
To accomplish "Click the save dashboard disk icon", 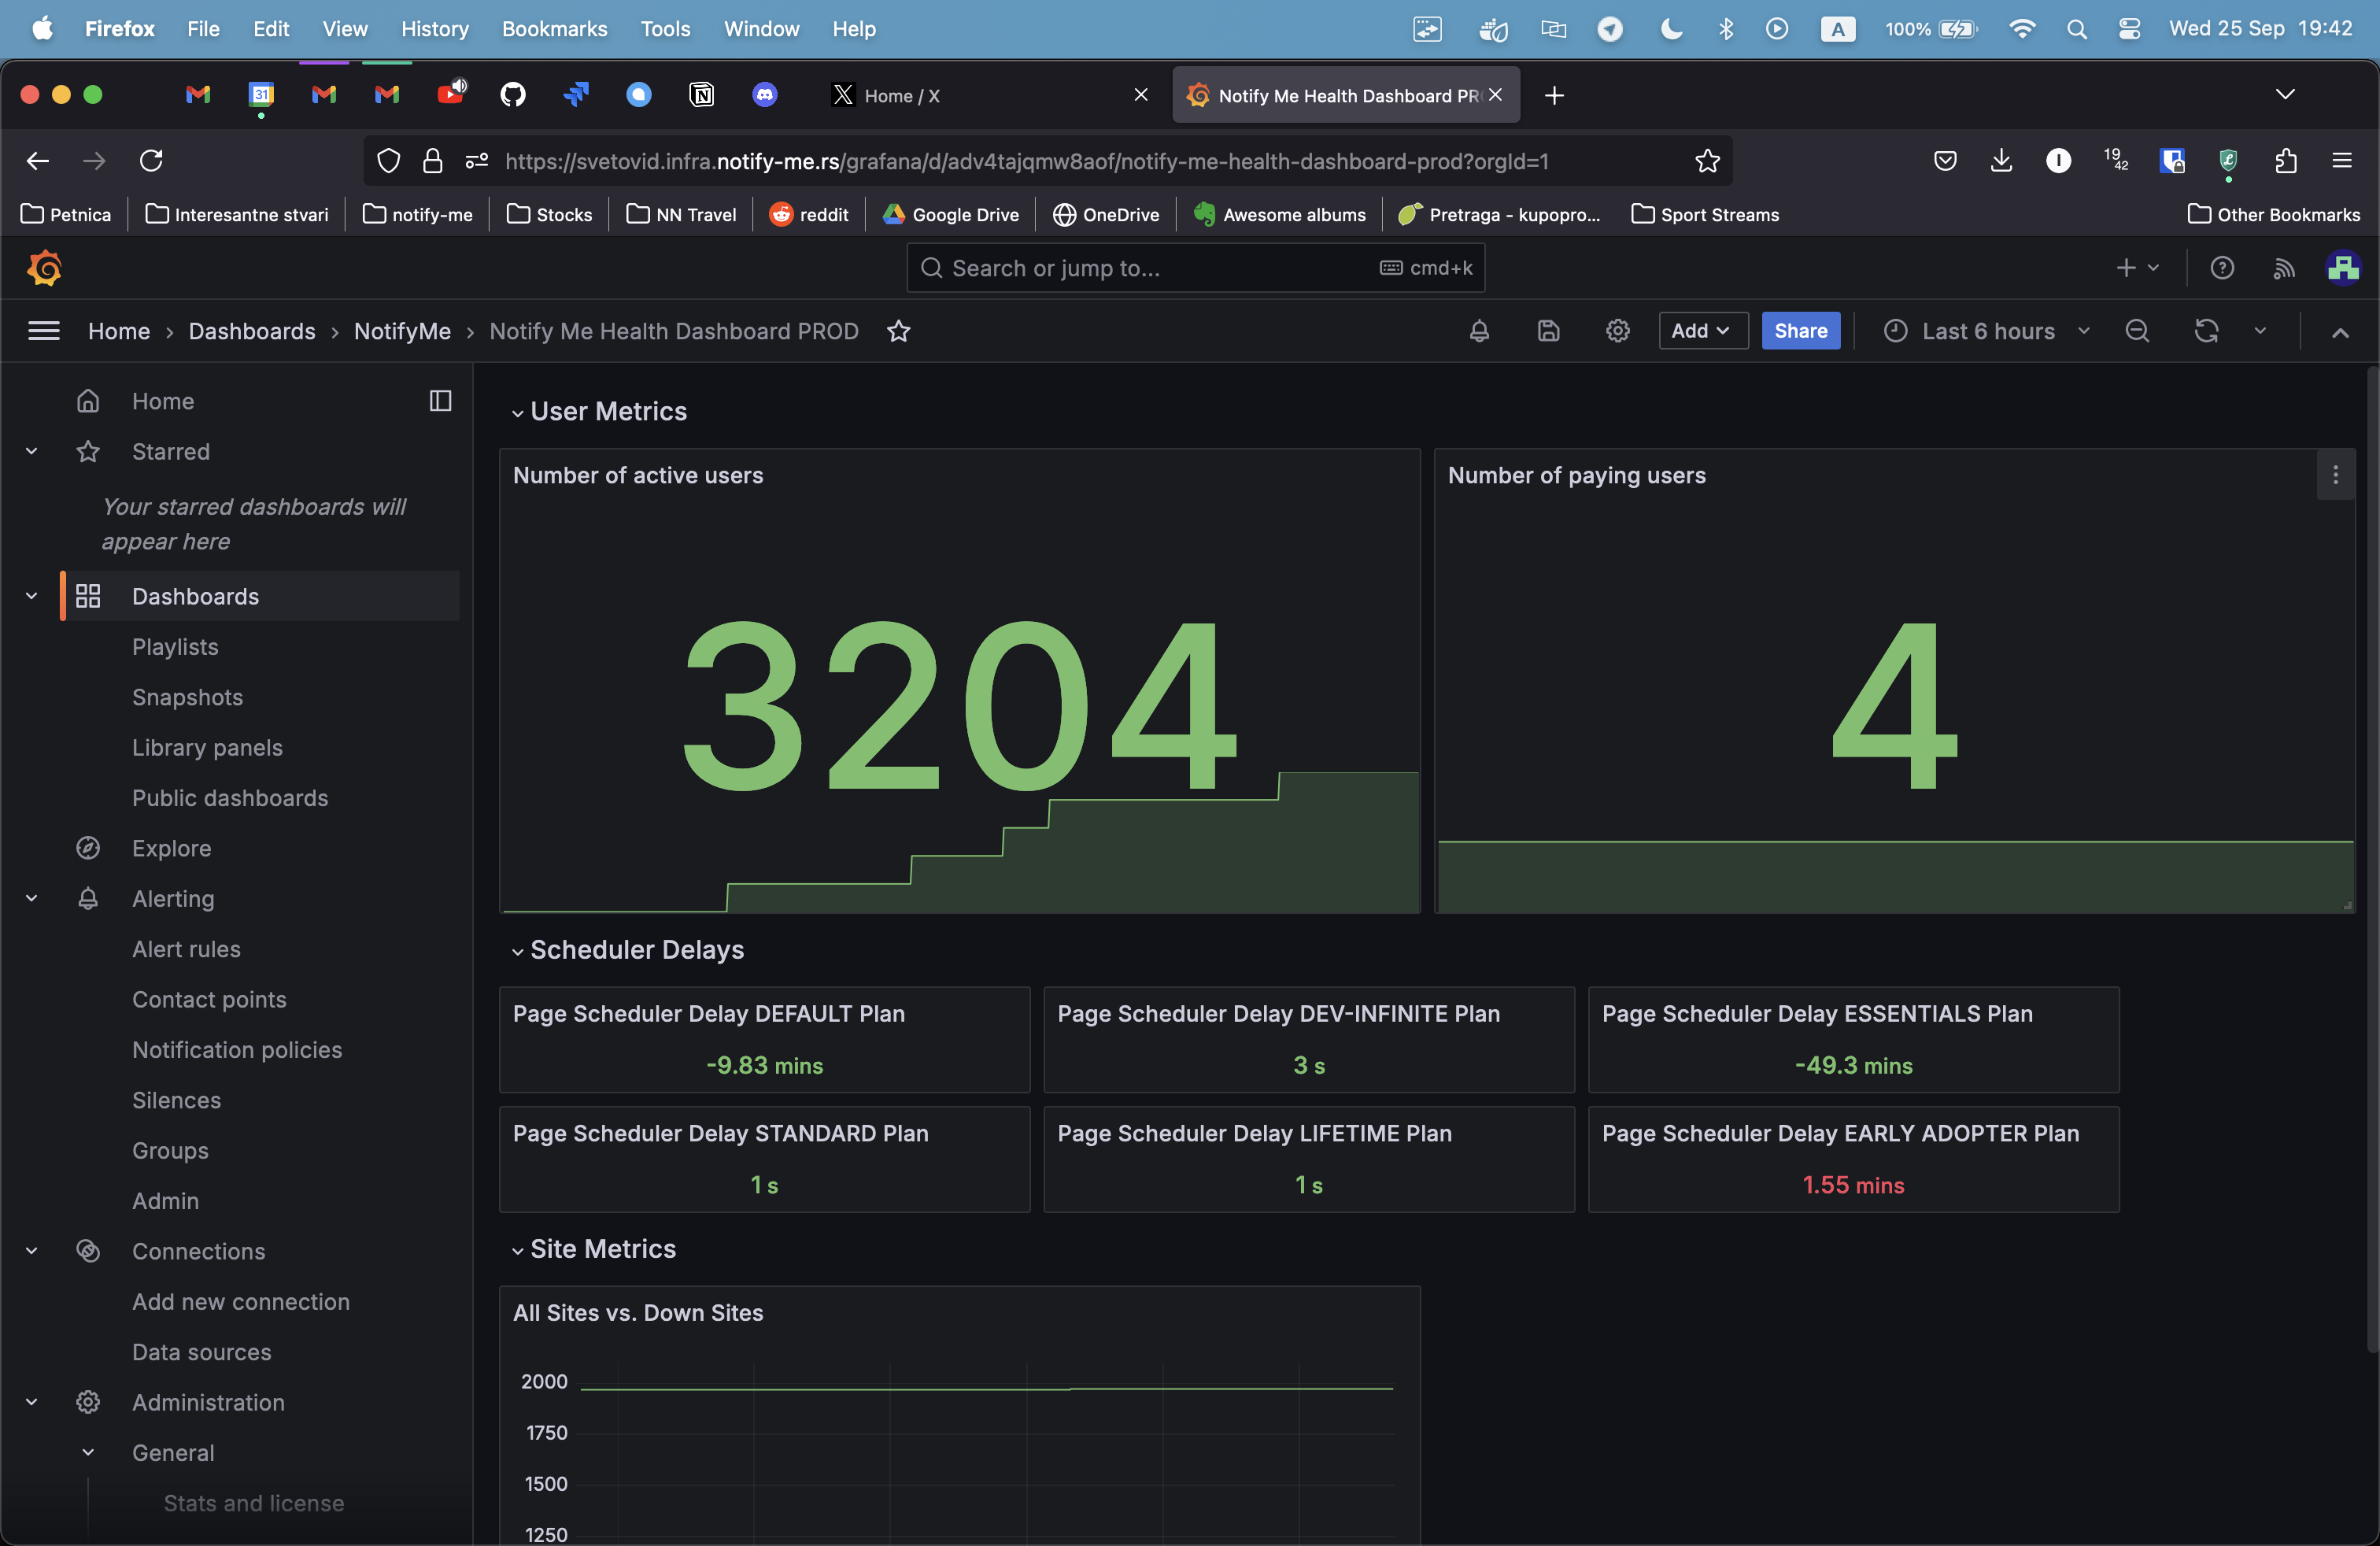I will (1548, 331).
